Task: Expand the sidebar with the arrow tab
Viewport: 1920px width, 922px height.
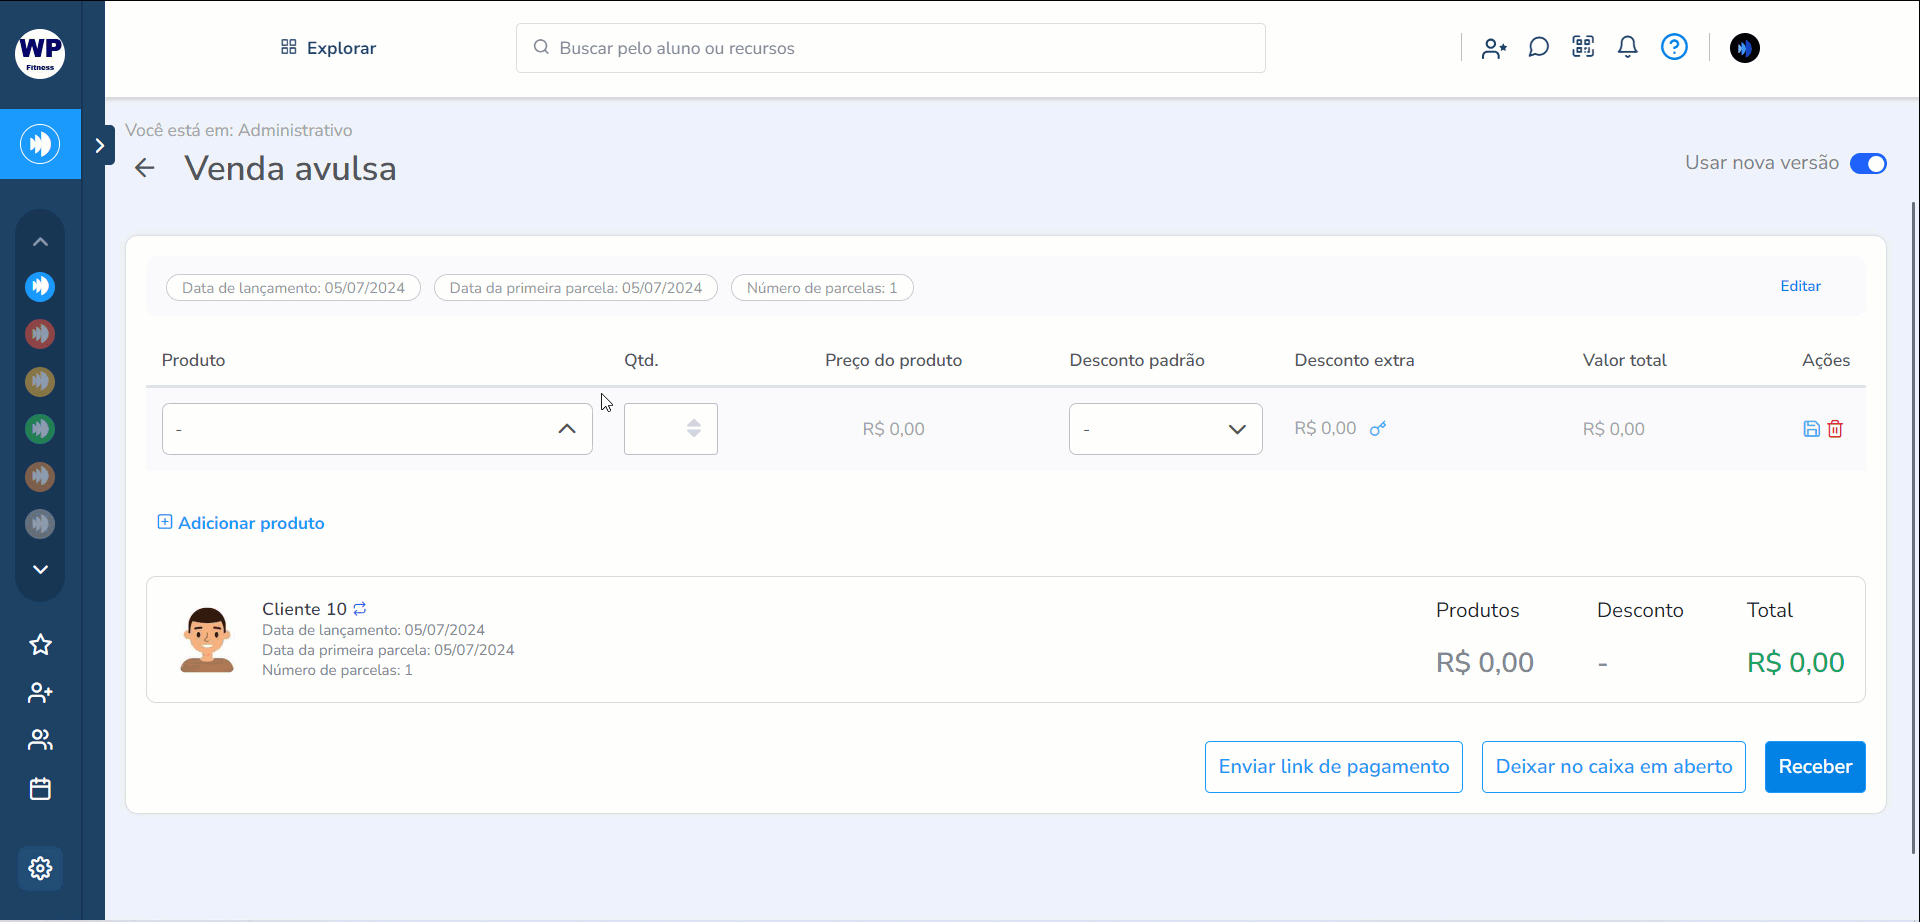Action: tap(99, 146)
